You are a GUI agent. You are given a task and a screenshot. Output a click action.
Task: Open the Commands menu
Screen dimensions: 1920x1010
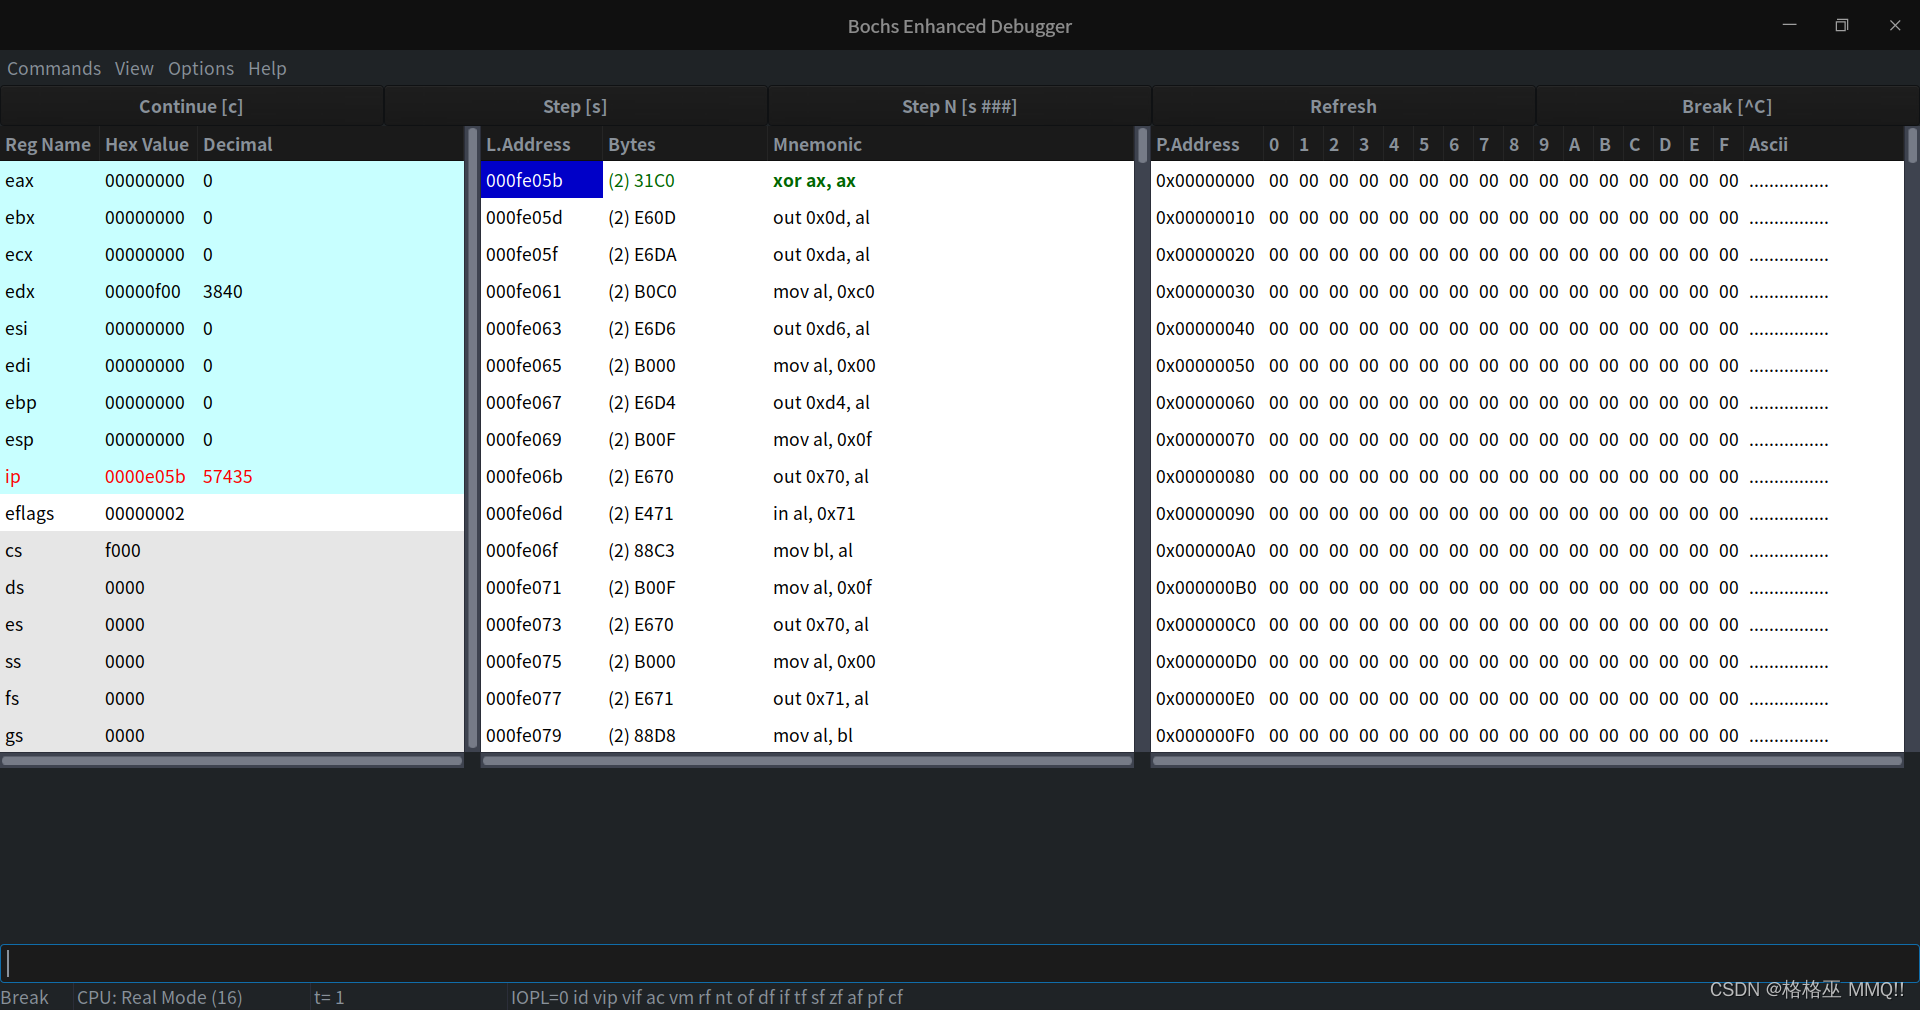[54, 68]
